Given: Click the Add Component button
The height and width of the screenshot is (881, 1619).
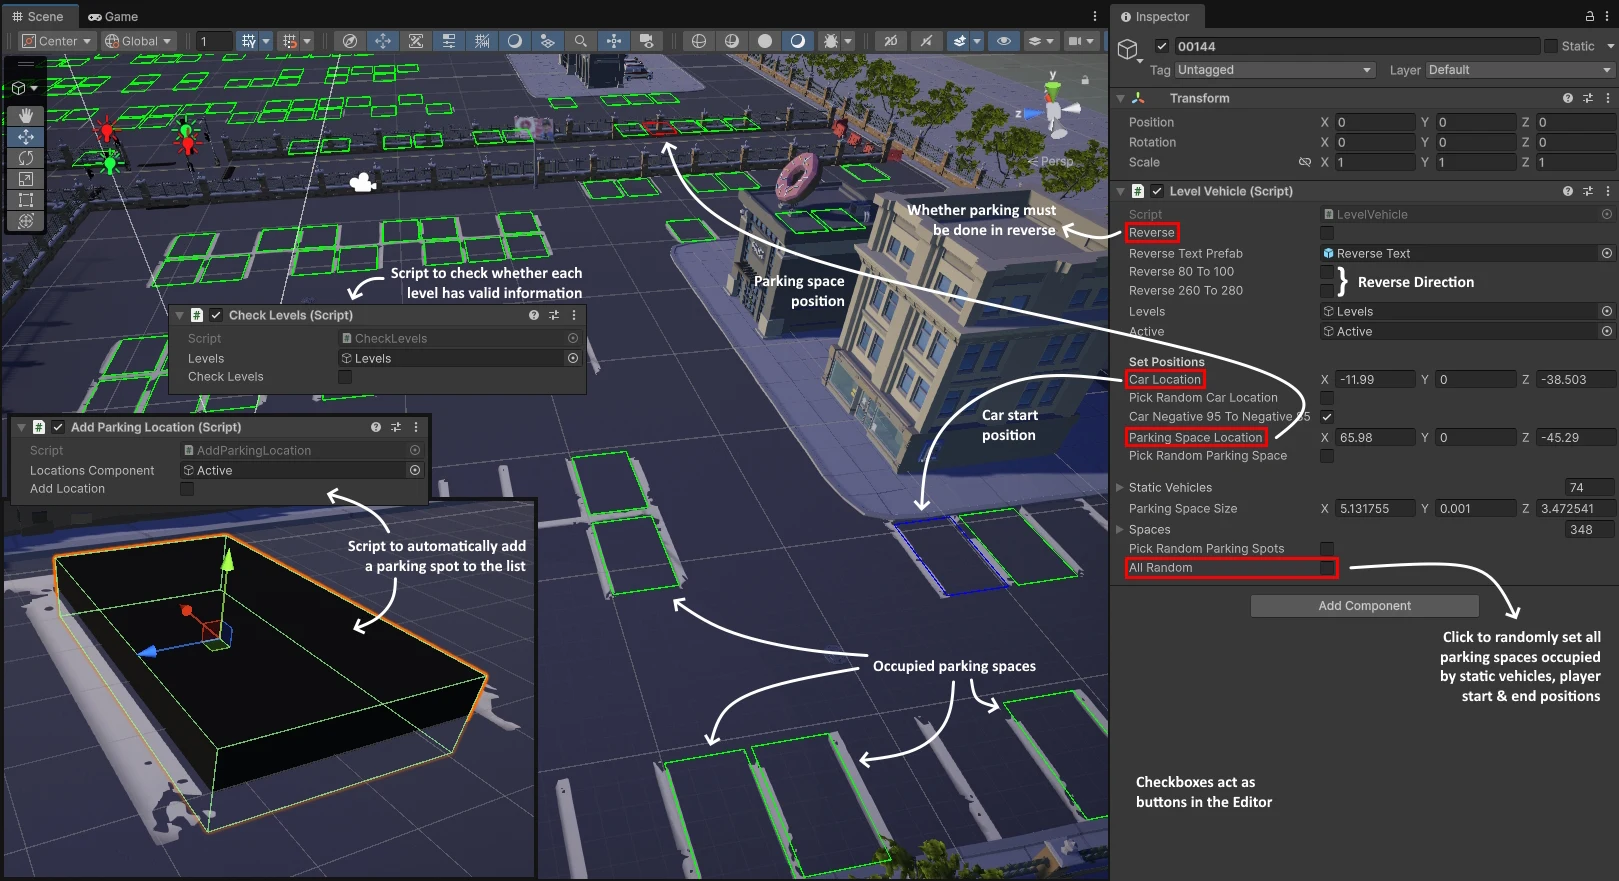Looking at the screenshot, I should [x=1364, y=606].
